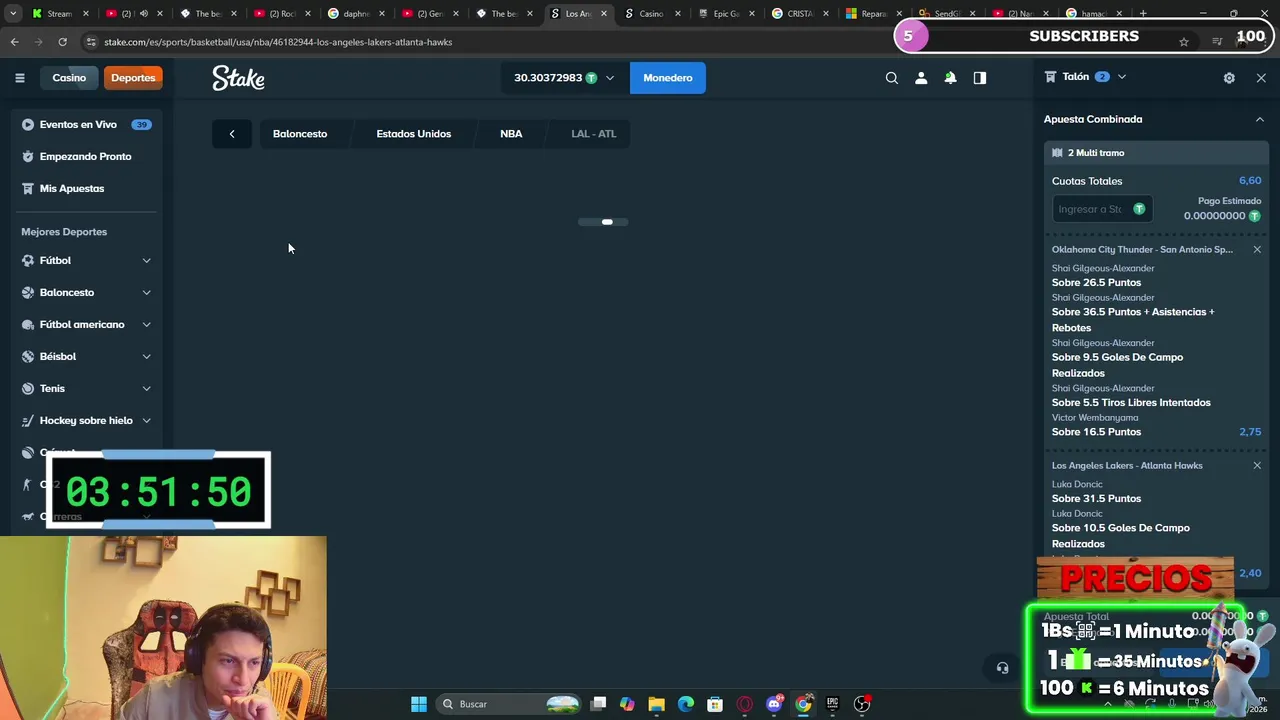Image resolution: width=1280 pixels, height=720 pixels.
Task: Expand the Fútbol sports submenu
Action: (x=146, y=261)
